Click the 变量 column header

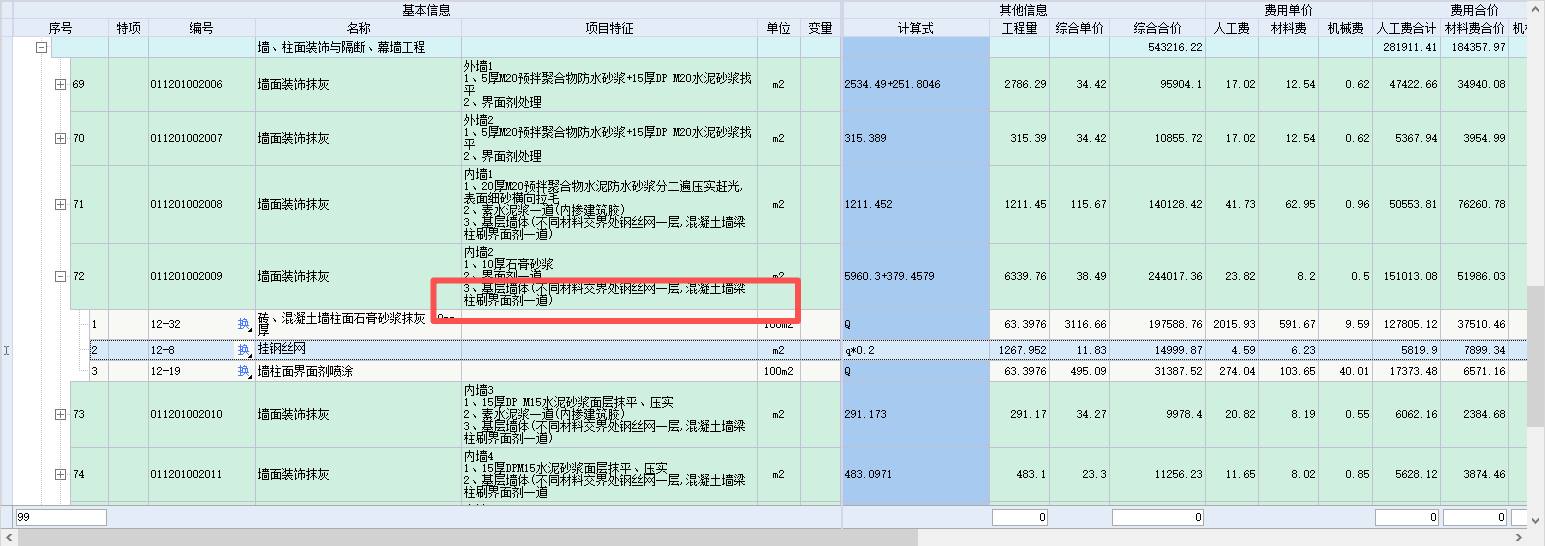[820, 28]
